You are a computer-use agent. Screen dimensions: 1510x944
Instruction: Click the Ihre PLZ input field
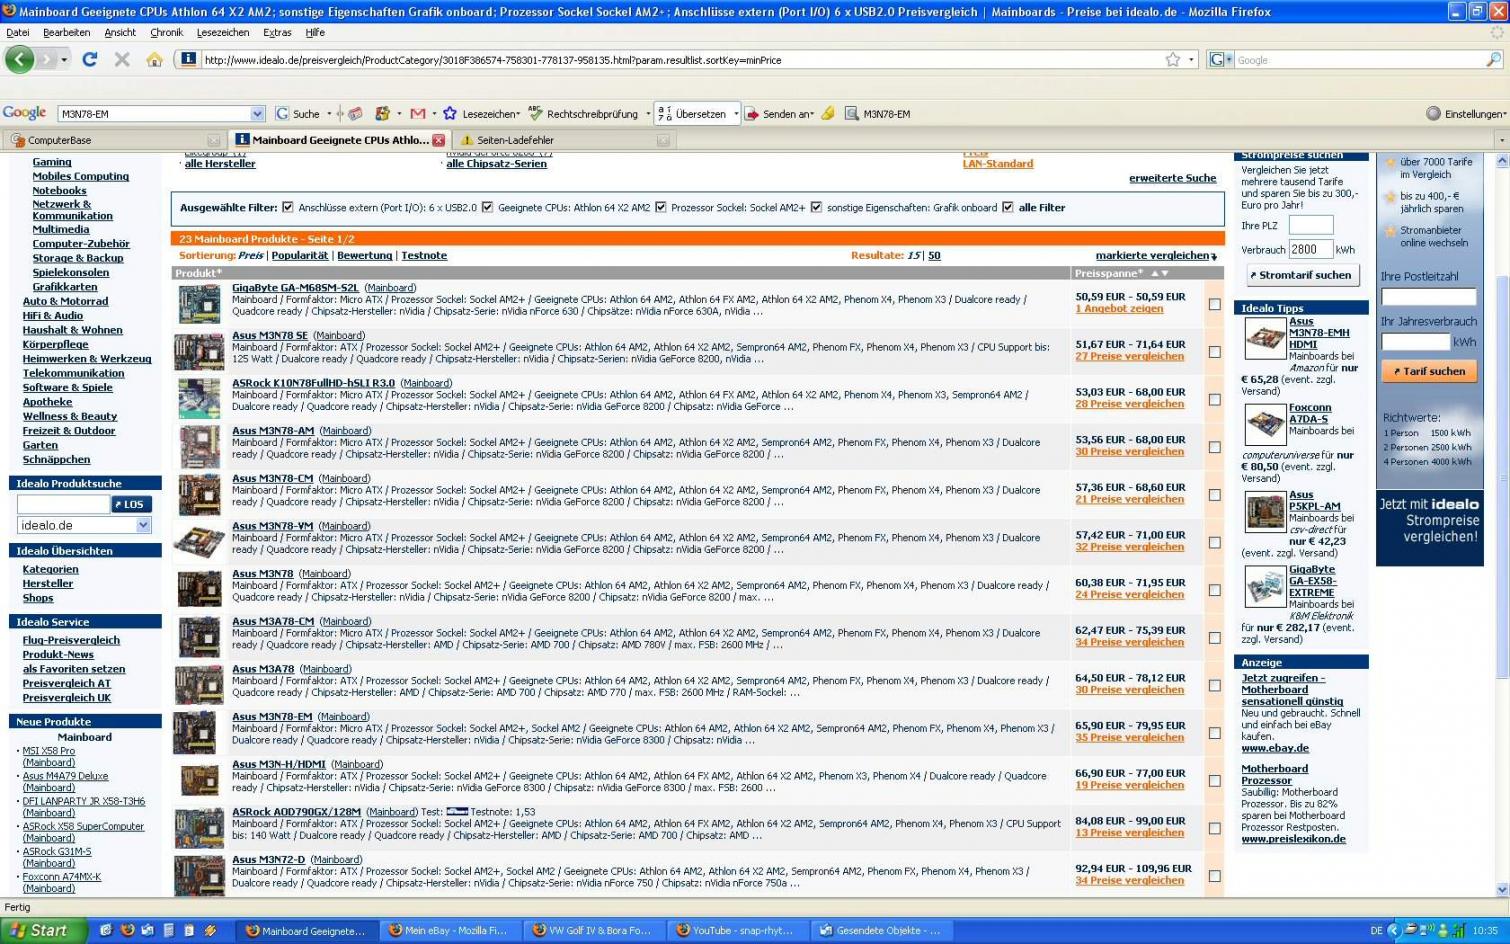[x=1310, y=225]
